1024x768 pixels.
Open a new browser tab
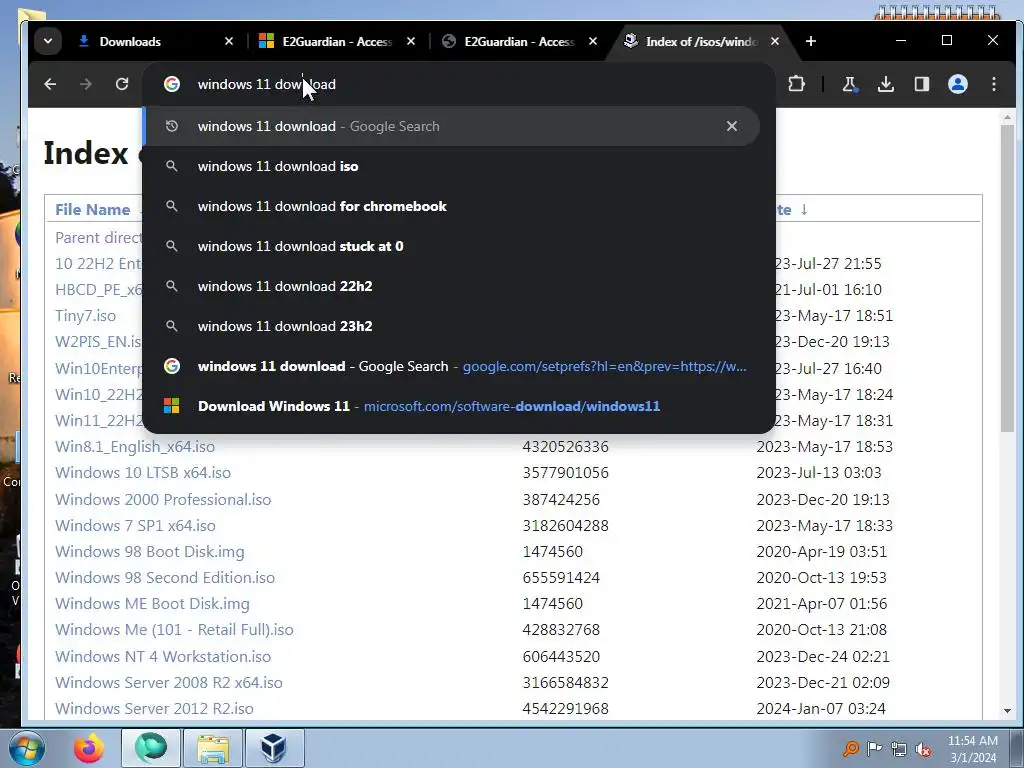[810, 41]
